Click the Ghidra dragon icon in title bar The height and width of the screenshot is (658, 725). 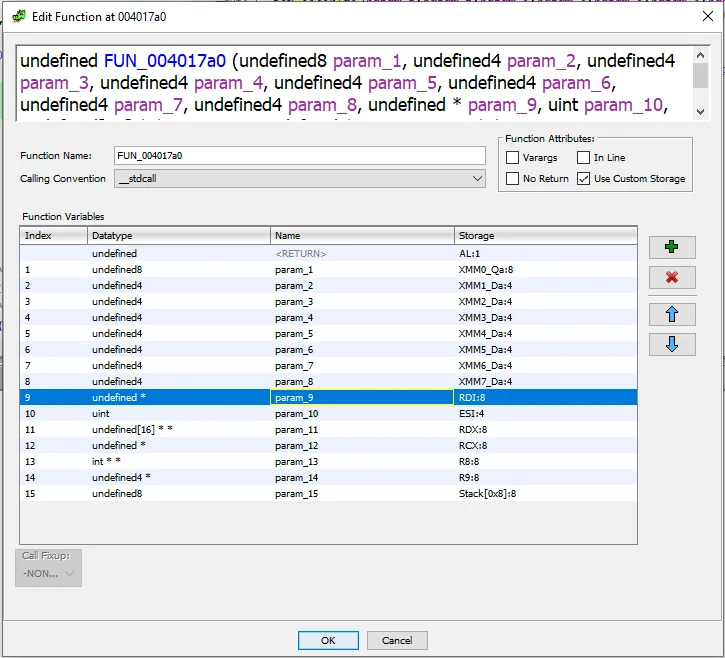[18, 15]
